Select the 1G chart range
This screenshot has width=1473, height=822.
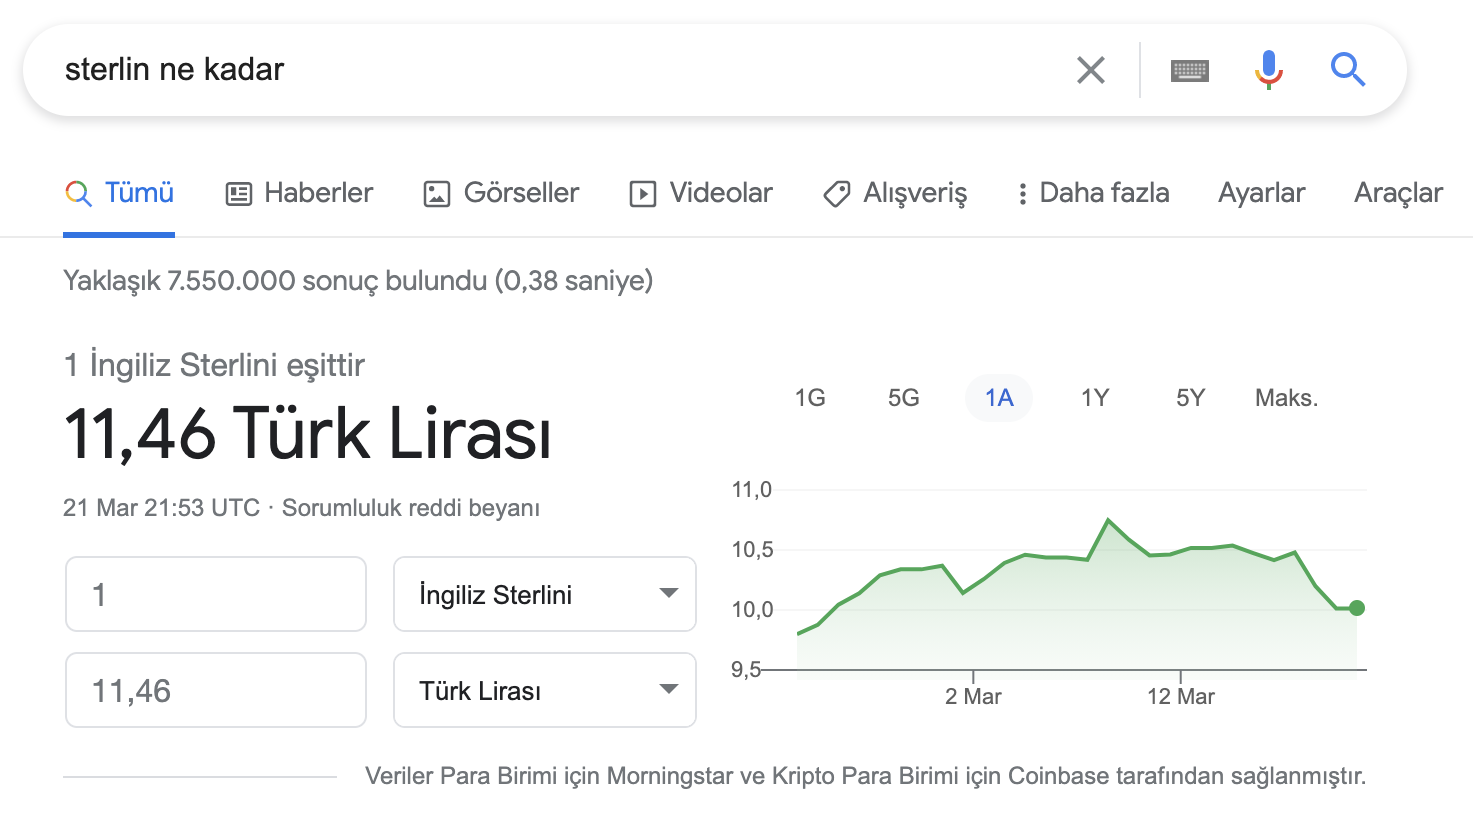[810, 398]
